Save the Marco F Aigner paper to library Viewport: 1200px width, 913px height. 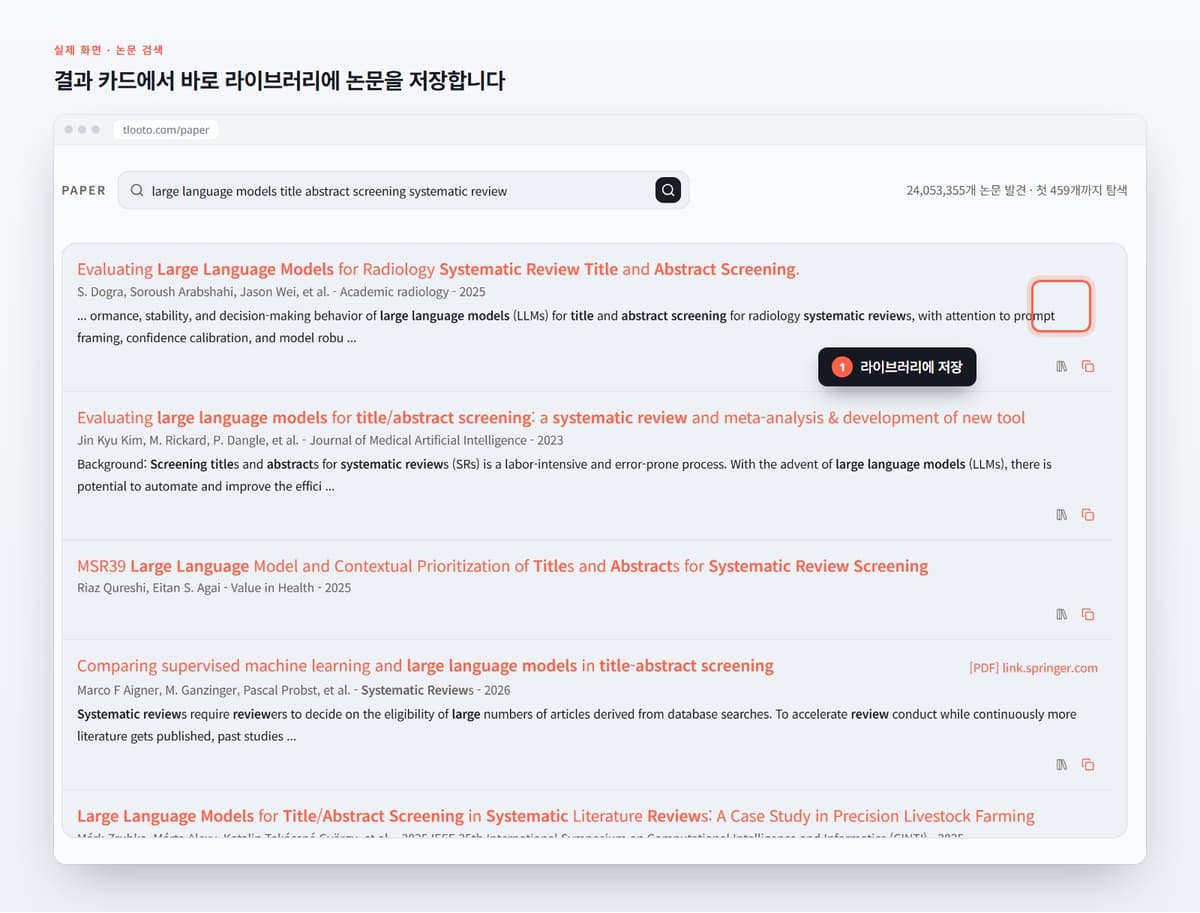coord(1062,764)
